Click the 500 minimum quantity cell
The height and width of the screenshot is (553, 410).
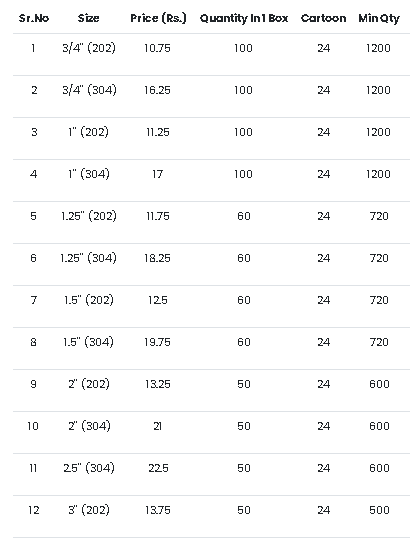(x=379, y=510)
